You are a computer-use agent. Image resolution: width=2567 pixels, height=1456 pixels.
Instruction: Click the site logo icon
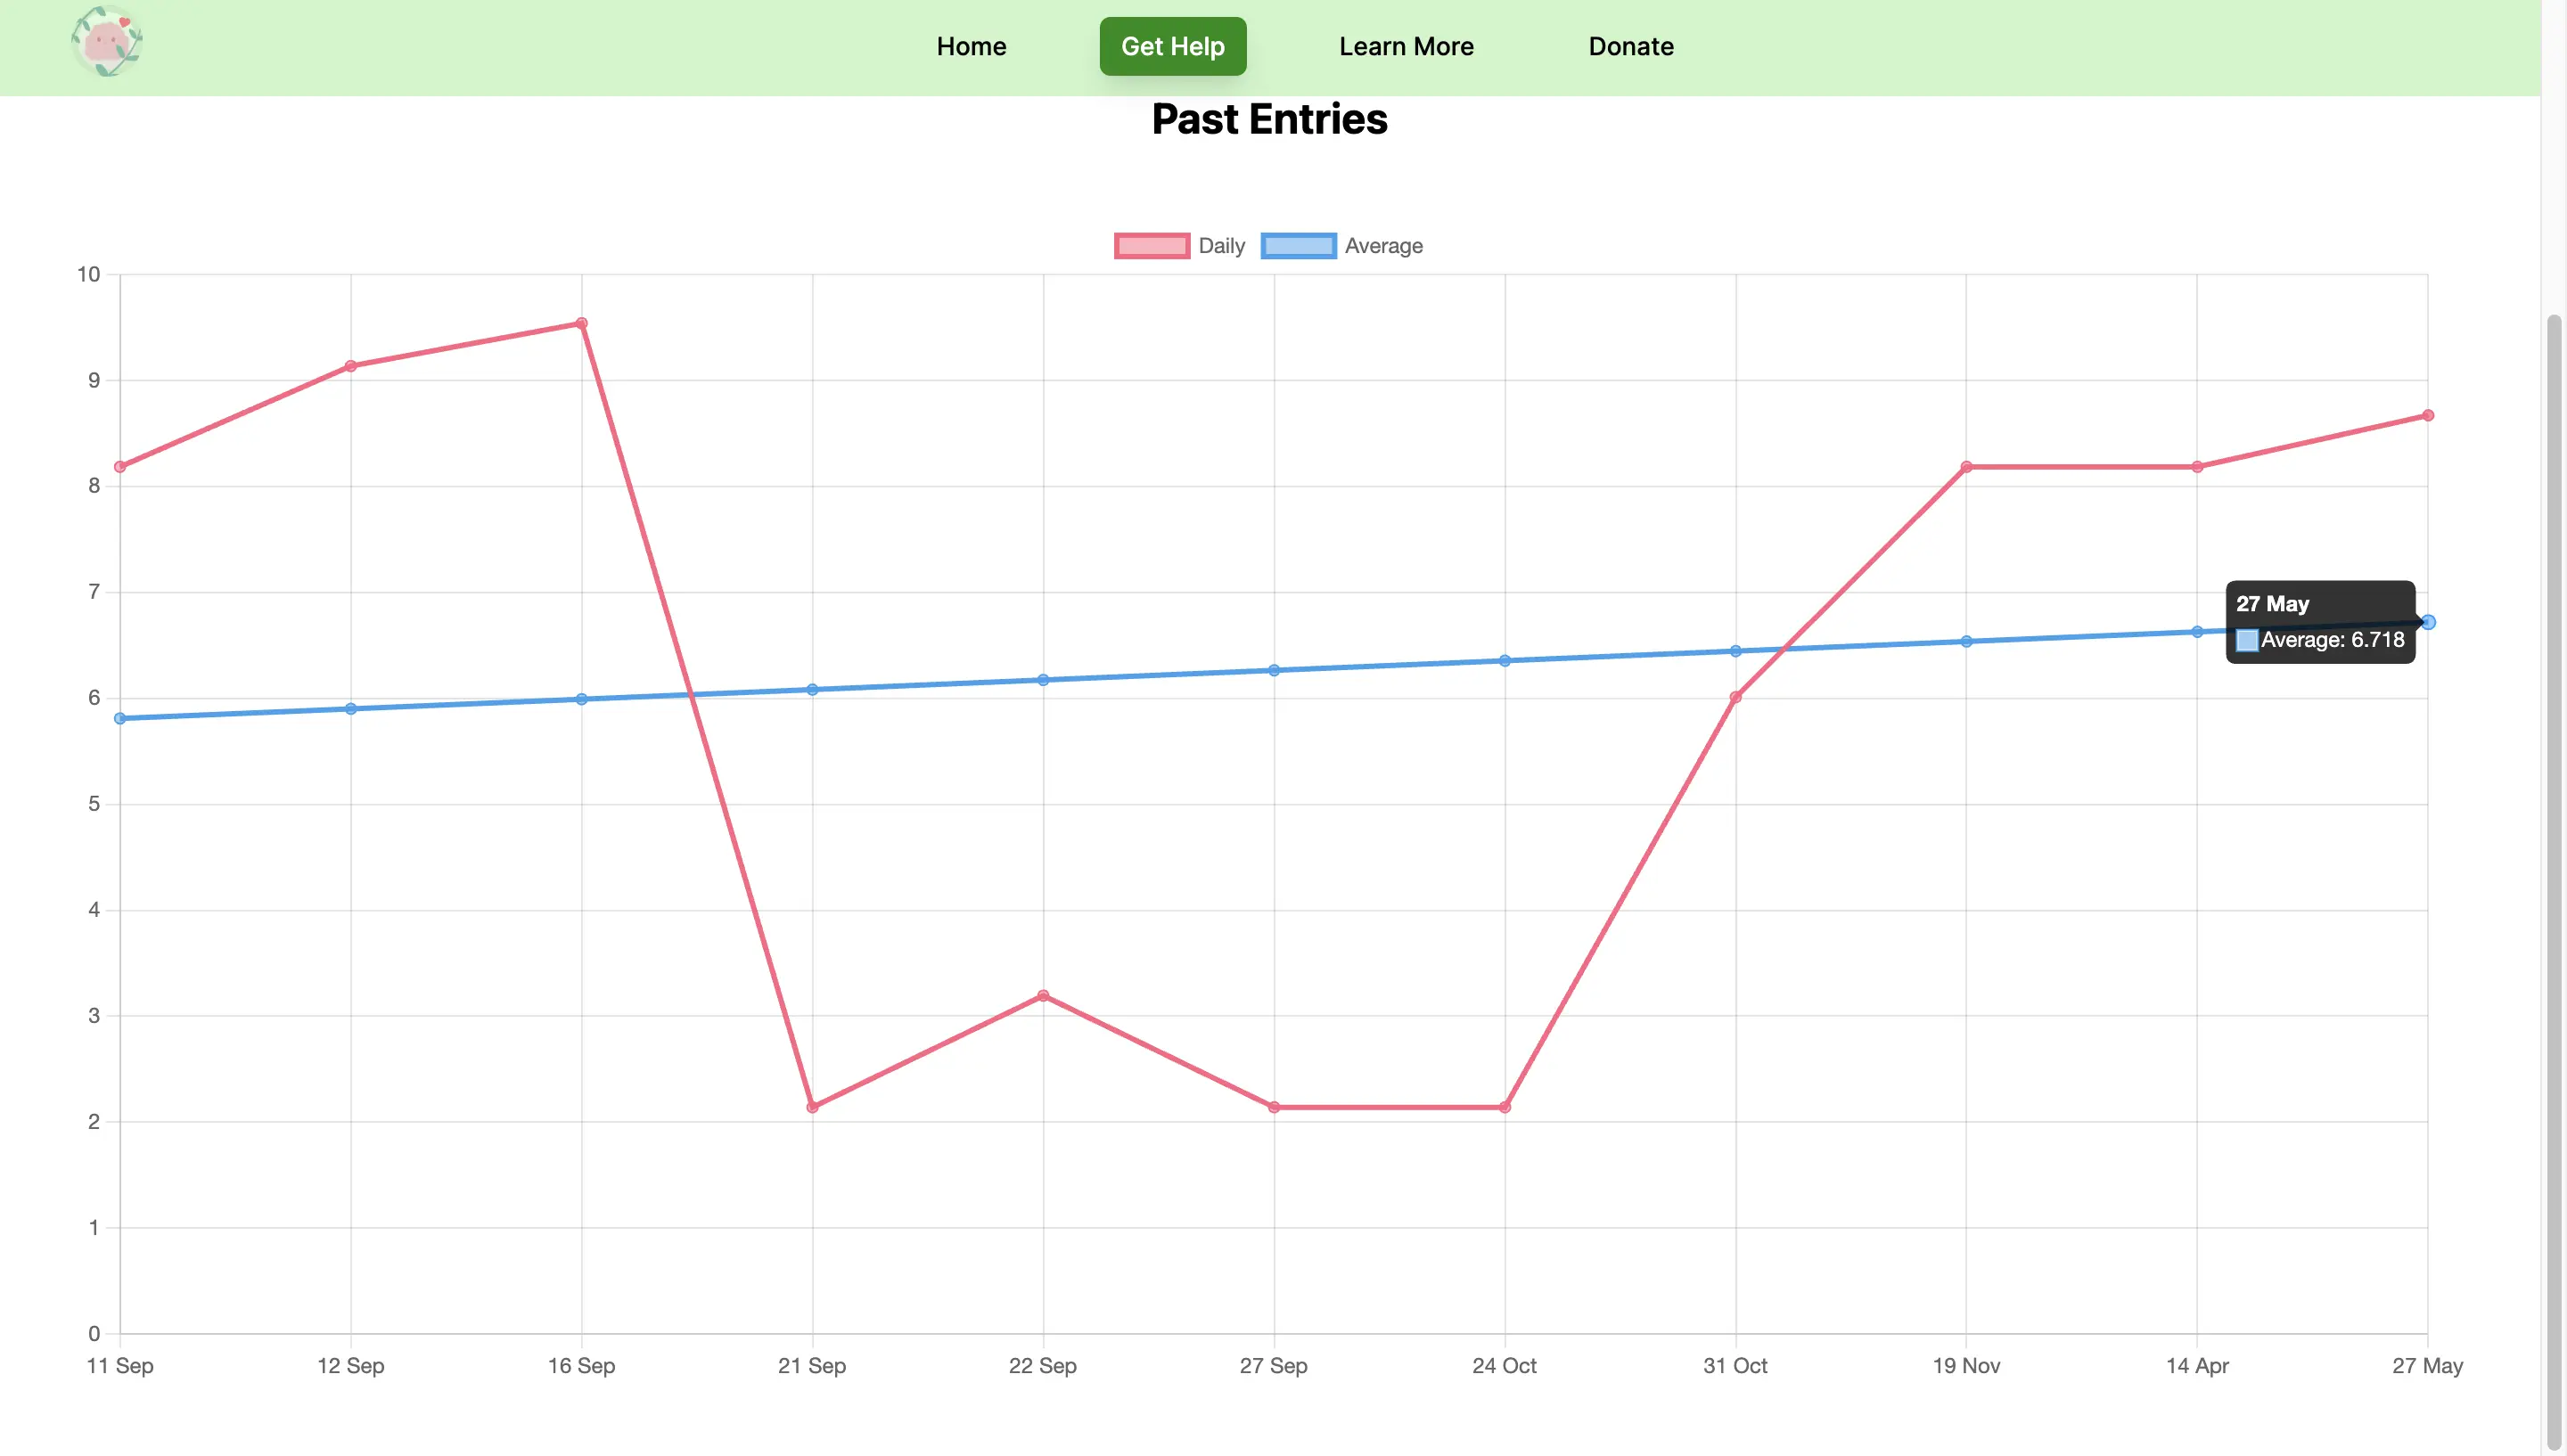tap(106, 42)
